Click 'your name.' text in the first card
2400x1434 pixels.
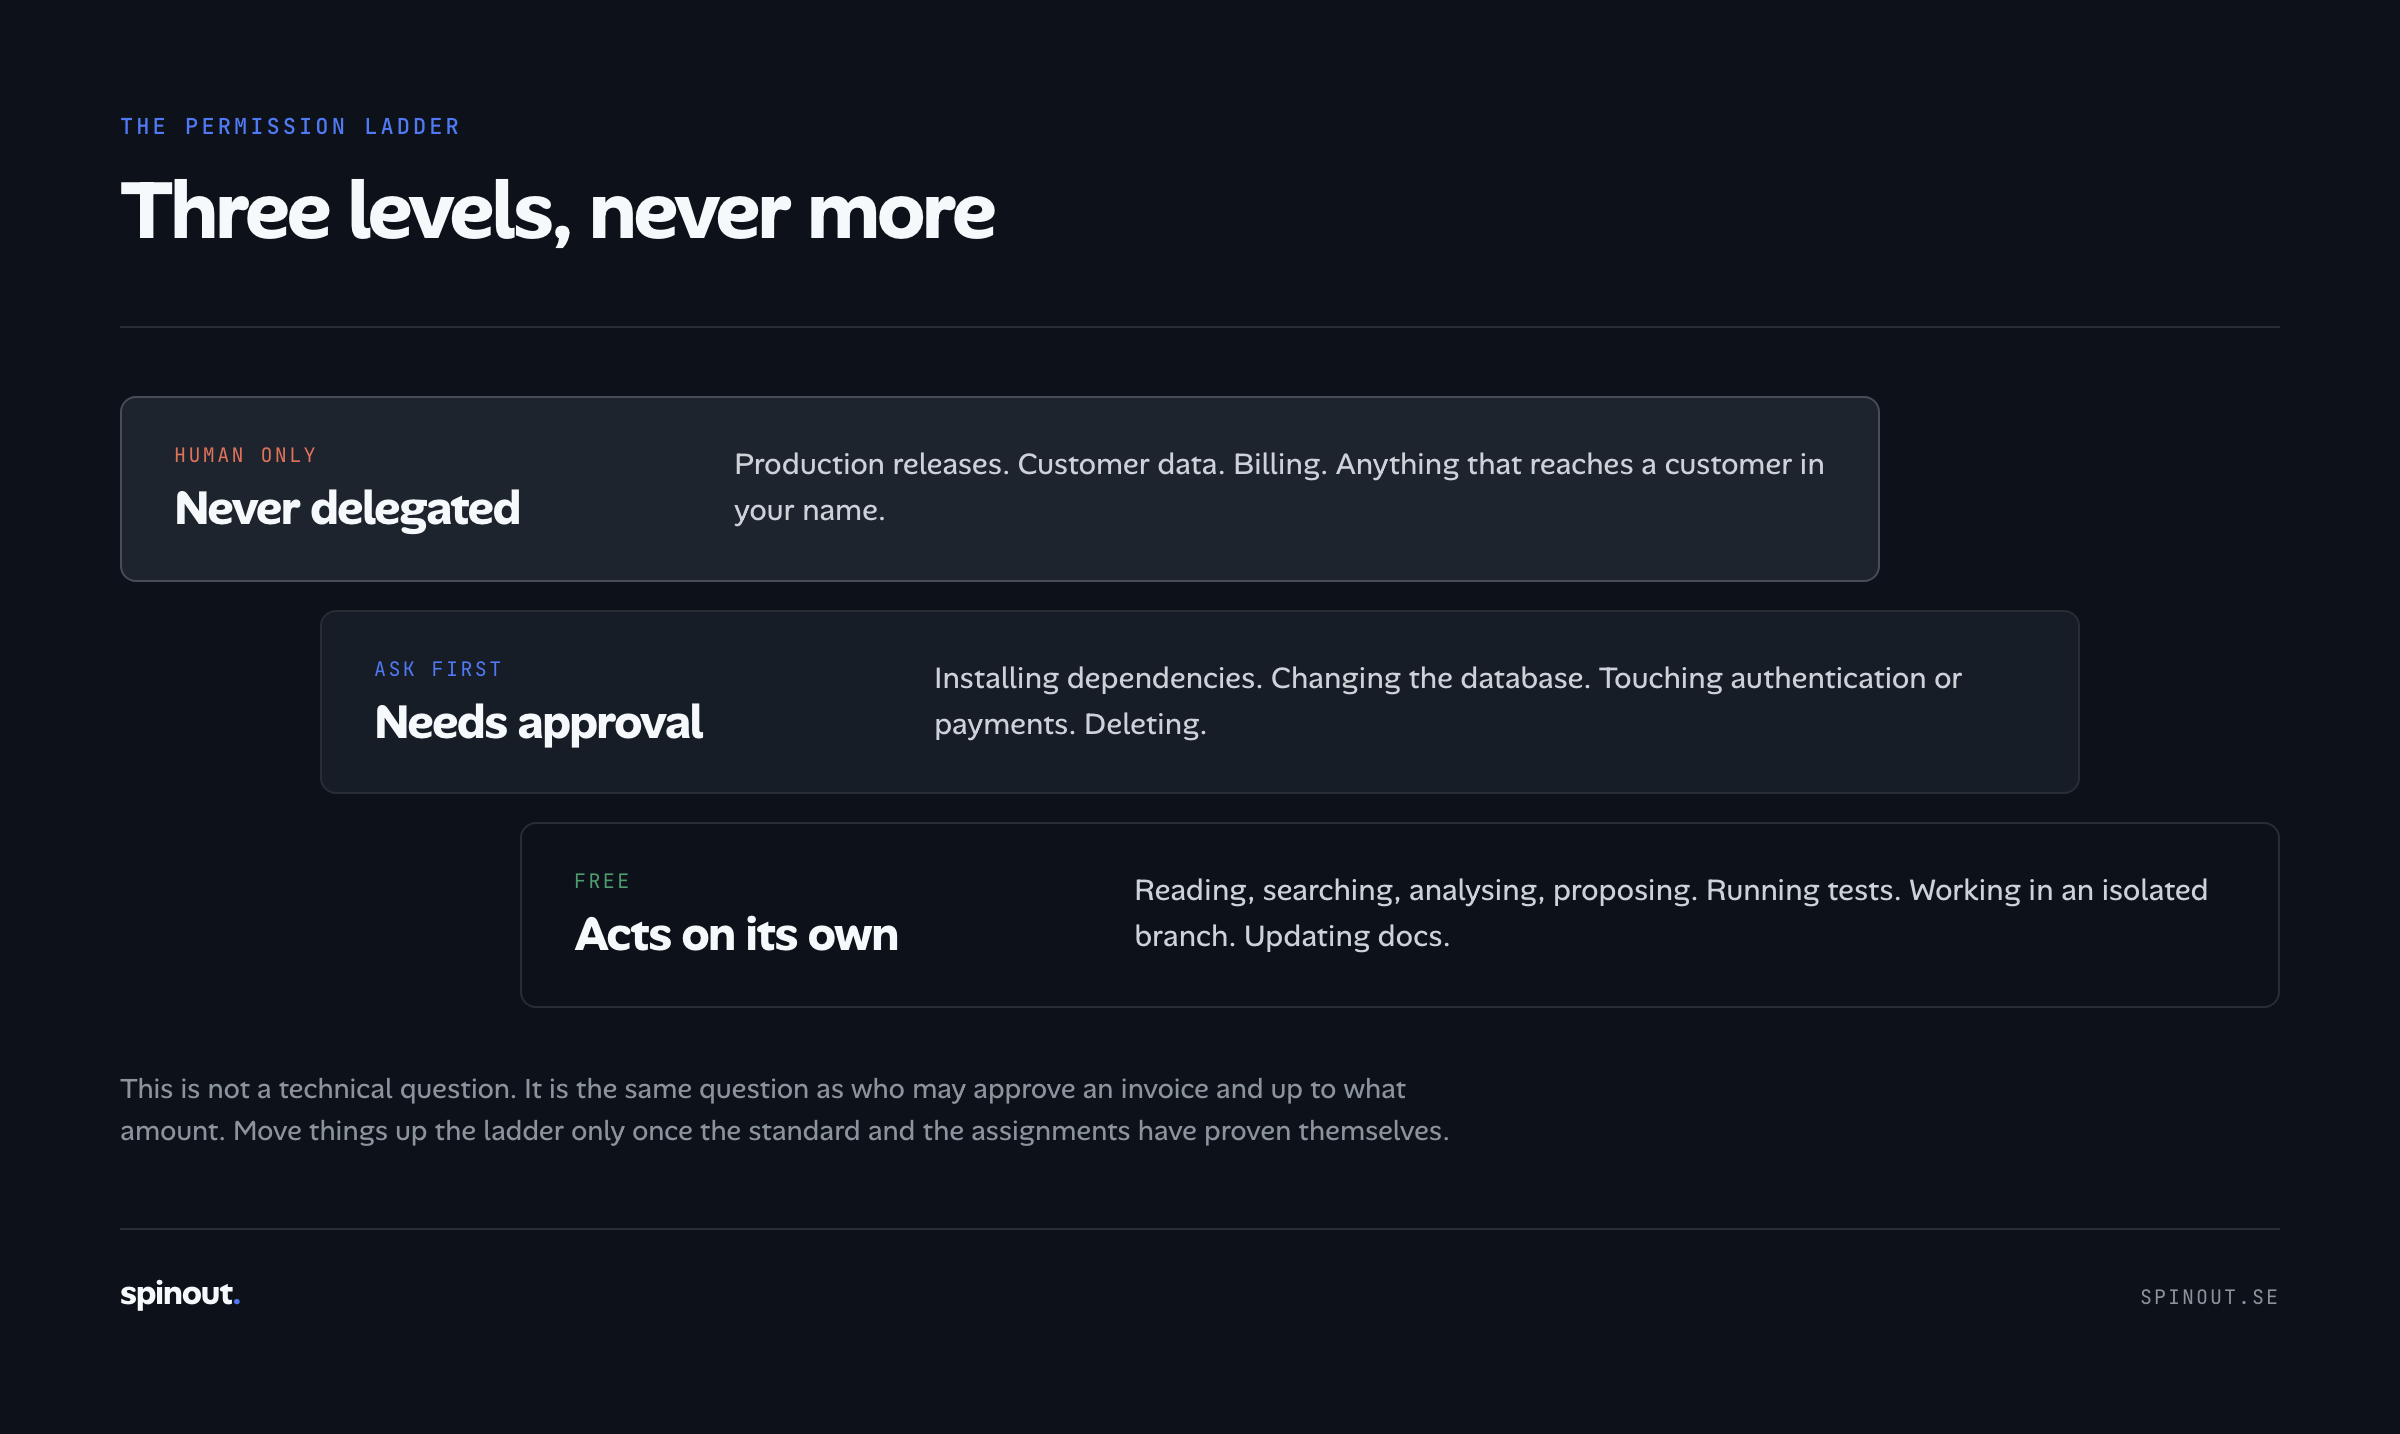click(x=810, y=510)
